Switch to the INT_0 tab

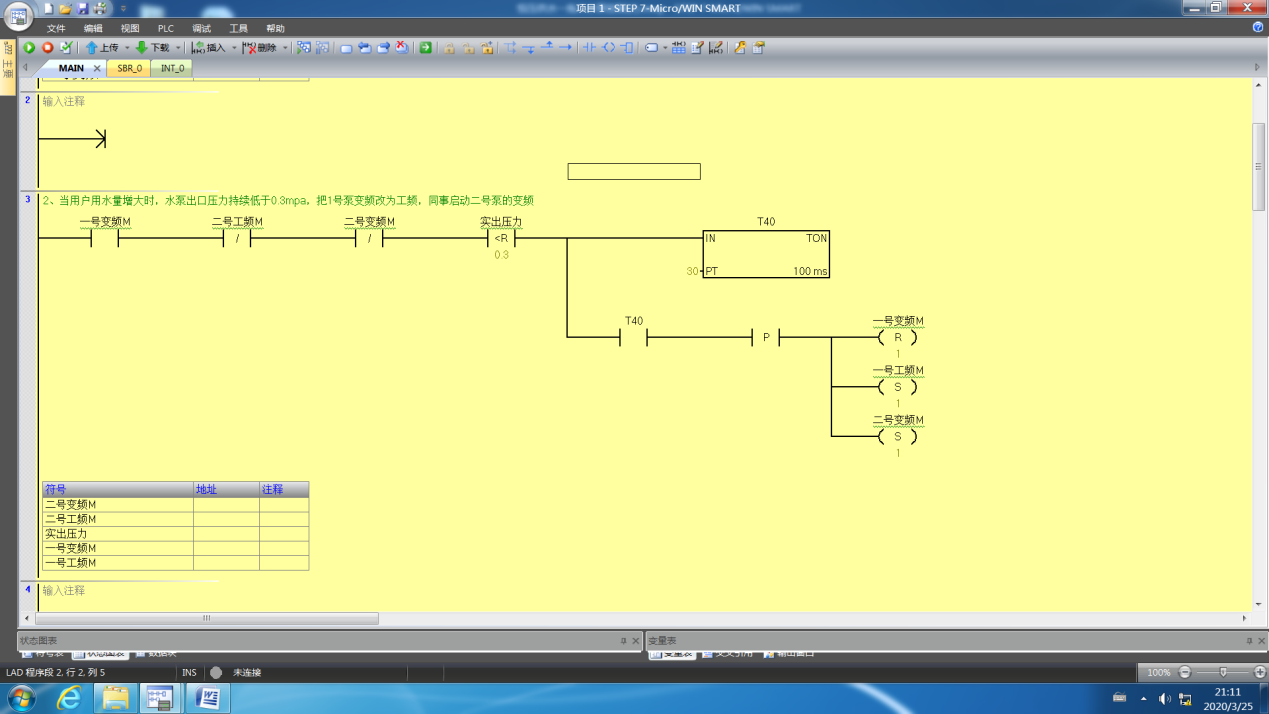pos(172,68)
